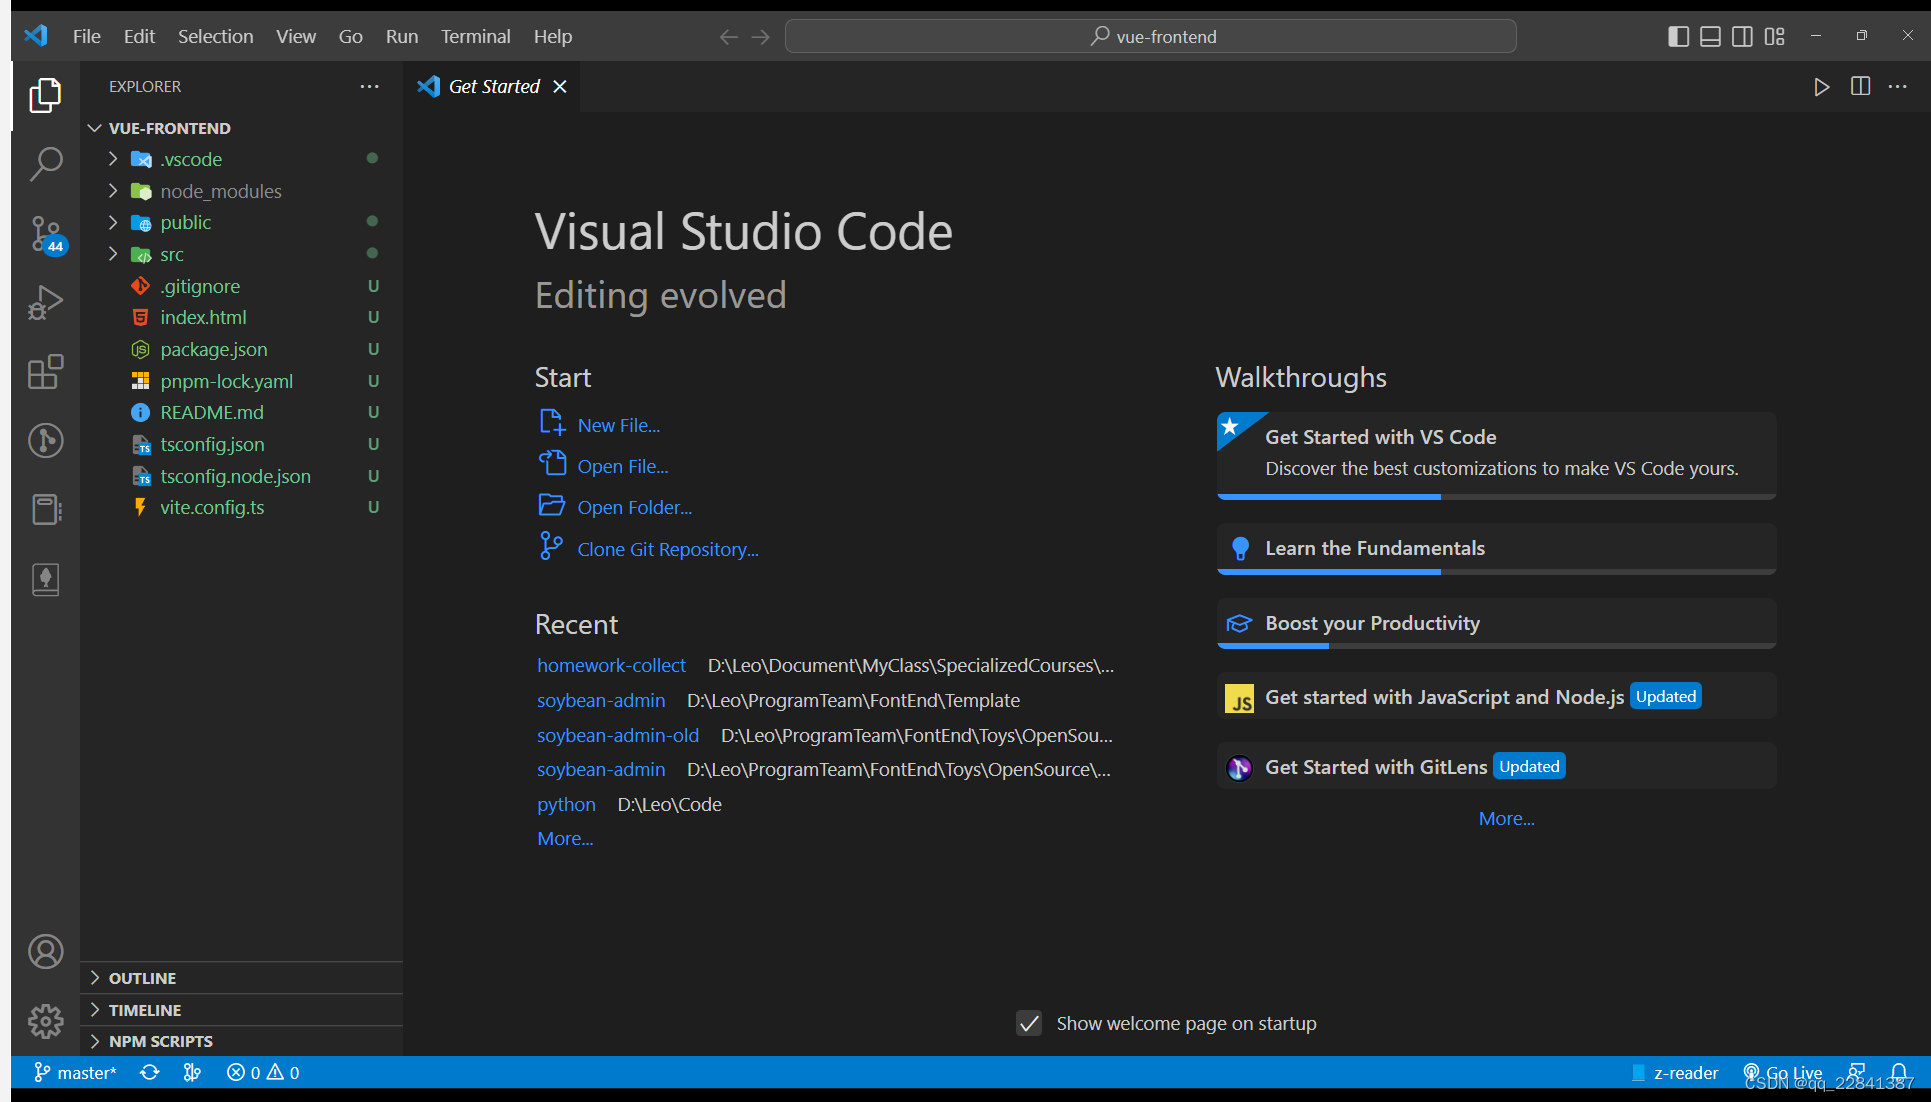Open the Run menu

pyautogui.click(x=402, y=37)
